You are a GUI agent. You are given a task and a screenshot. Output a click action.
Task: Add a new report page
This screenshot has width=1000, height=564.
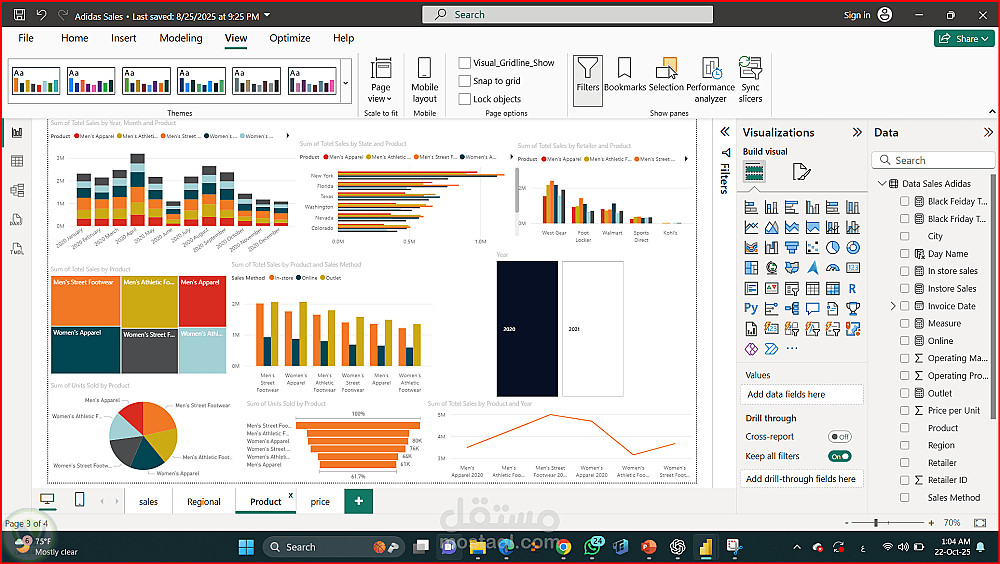click(358, 501)
